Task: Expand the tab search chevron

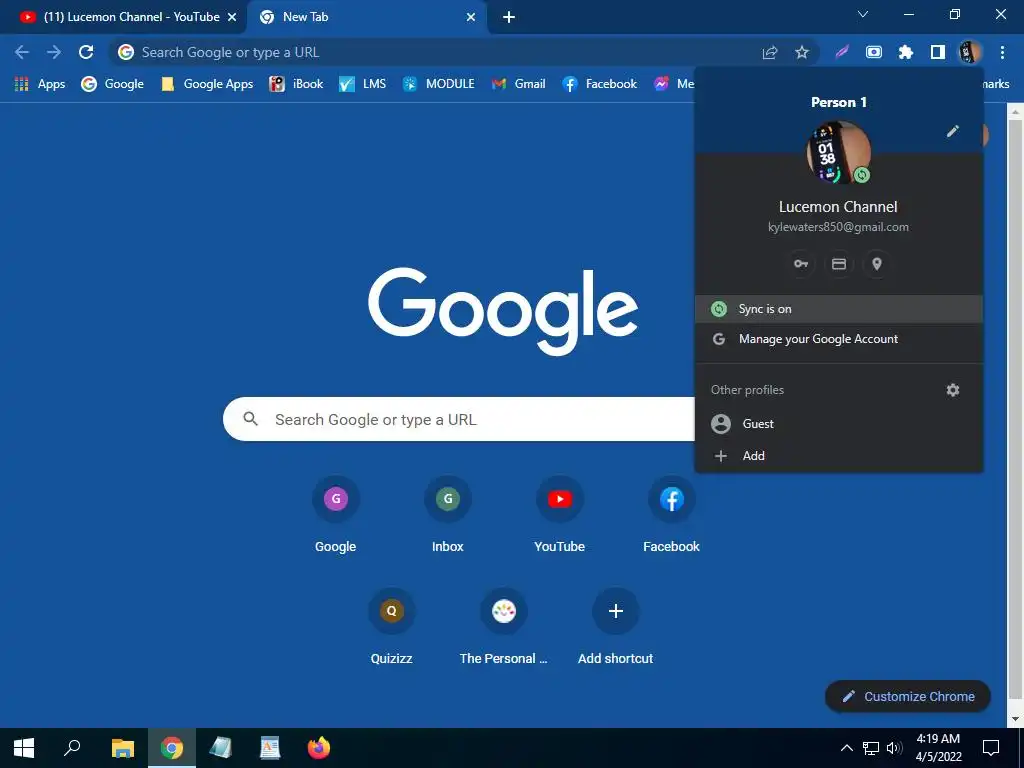Action: [863, 14]
